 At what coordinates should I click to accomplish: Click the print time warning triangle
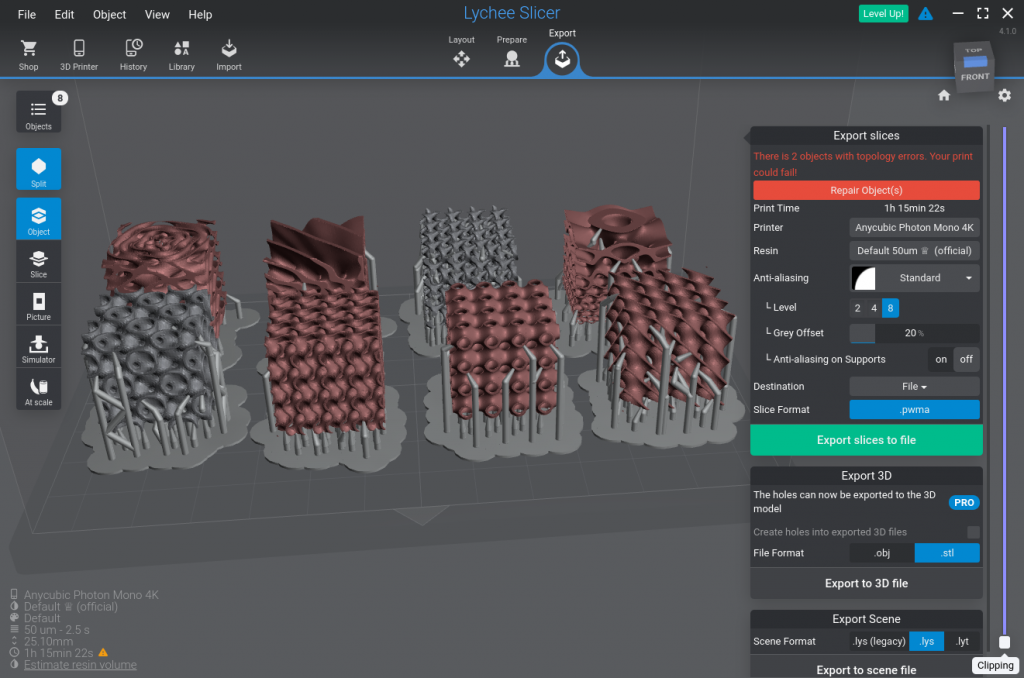click(x=103, y=653)
